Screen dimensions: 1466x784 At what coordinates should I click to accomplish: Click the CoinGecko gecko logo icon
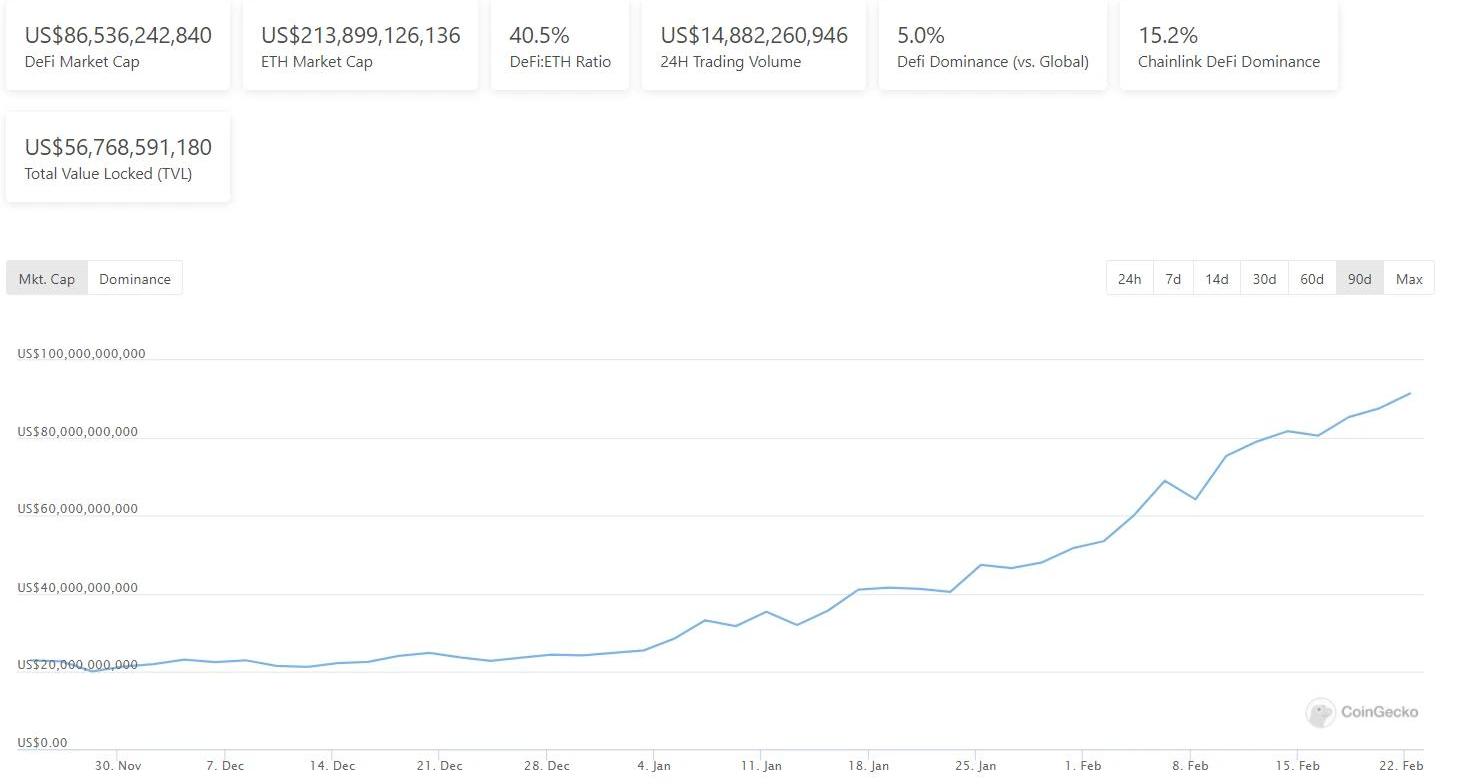pyautogui.click(x=1320, y=713)
